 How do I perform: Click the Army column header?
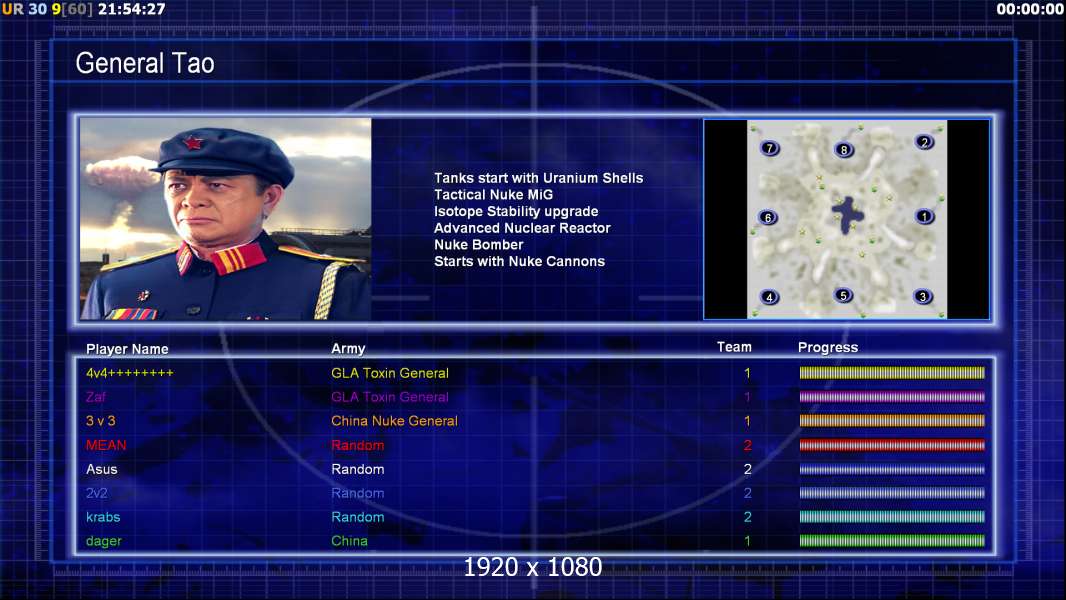pyautogui.click(x=348, y=349)
